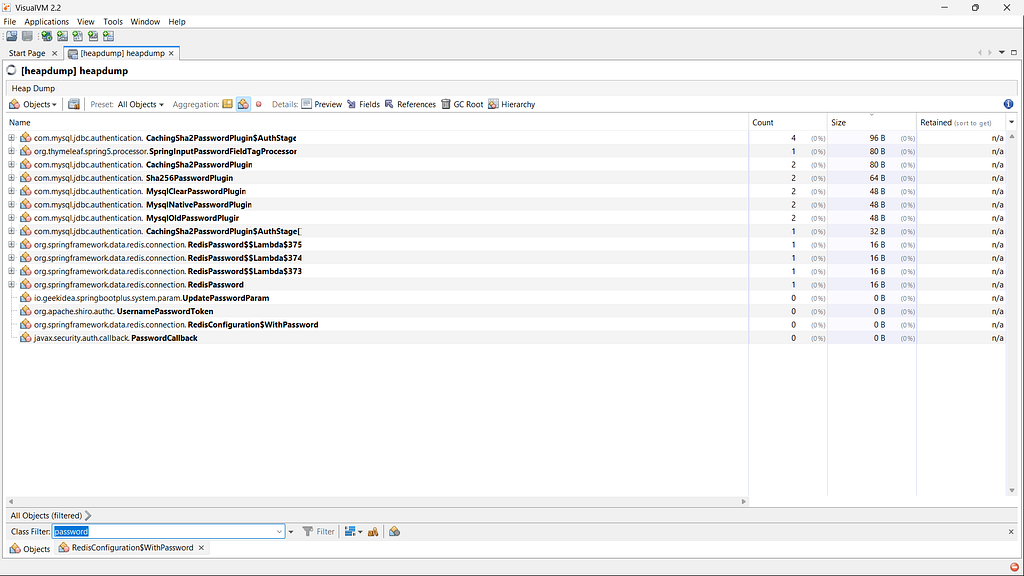The height and width of the screenshot is (576, 1024).
Task: Open the Applications menu
Action: 47,21
